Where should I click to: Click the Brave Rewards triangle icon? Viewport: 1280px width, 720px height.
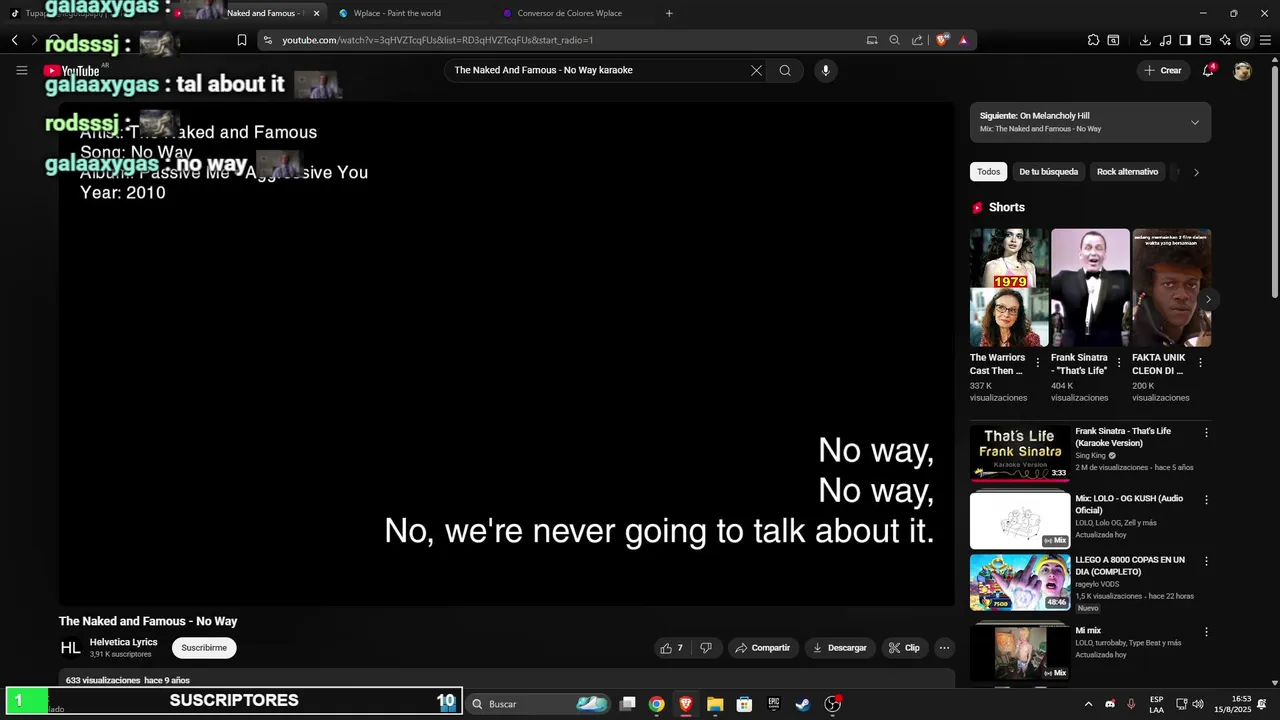coord(963,40)
